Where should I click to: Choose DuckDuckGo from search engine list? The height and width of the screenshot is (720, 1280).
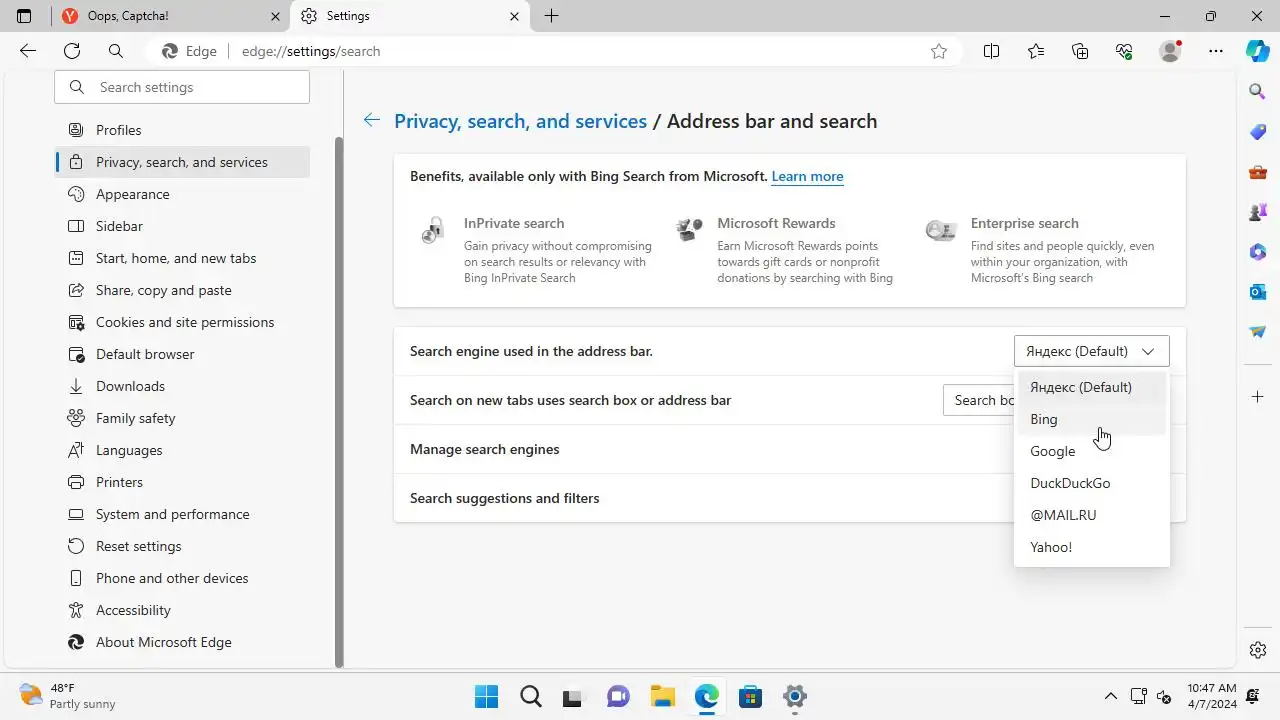[1091, 483]
